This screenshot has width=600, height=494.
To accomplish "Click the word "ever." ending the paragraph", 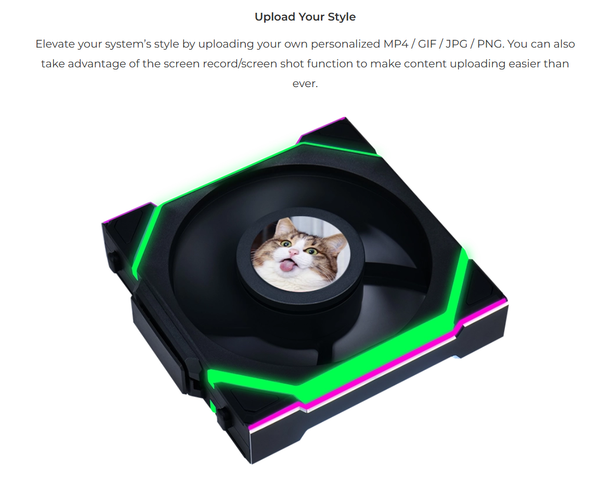I will pyautogui.click(x=305, y=83).
